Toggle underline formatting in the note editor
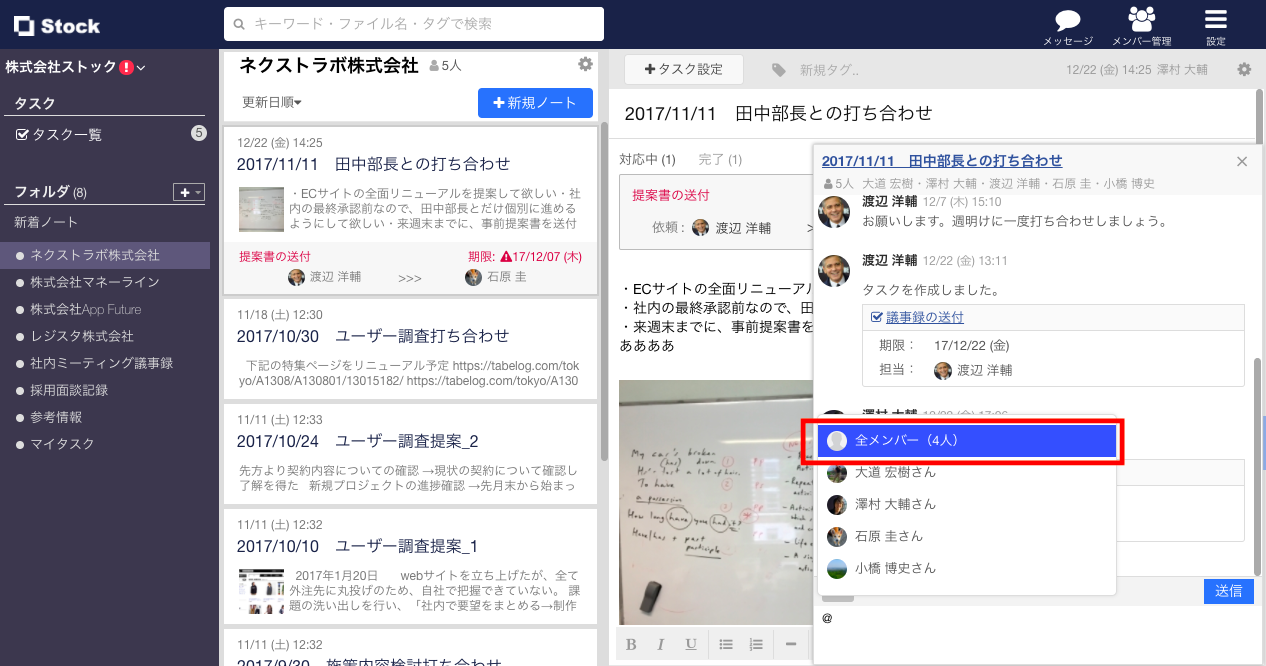The image size is (1266, 666). click(x=691, y=644)
